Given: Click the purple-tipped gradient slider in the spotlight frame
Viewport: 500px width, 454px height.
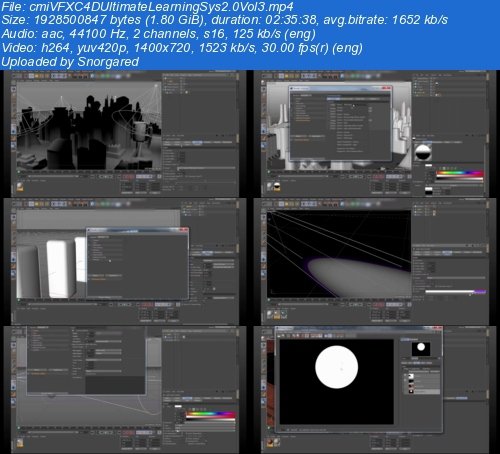Looking at the screenshot, I should tap(455, 292).
